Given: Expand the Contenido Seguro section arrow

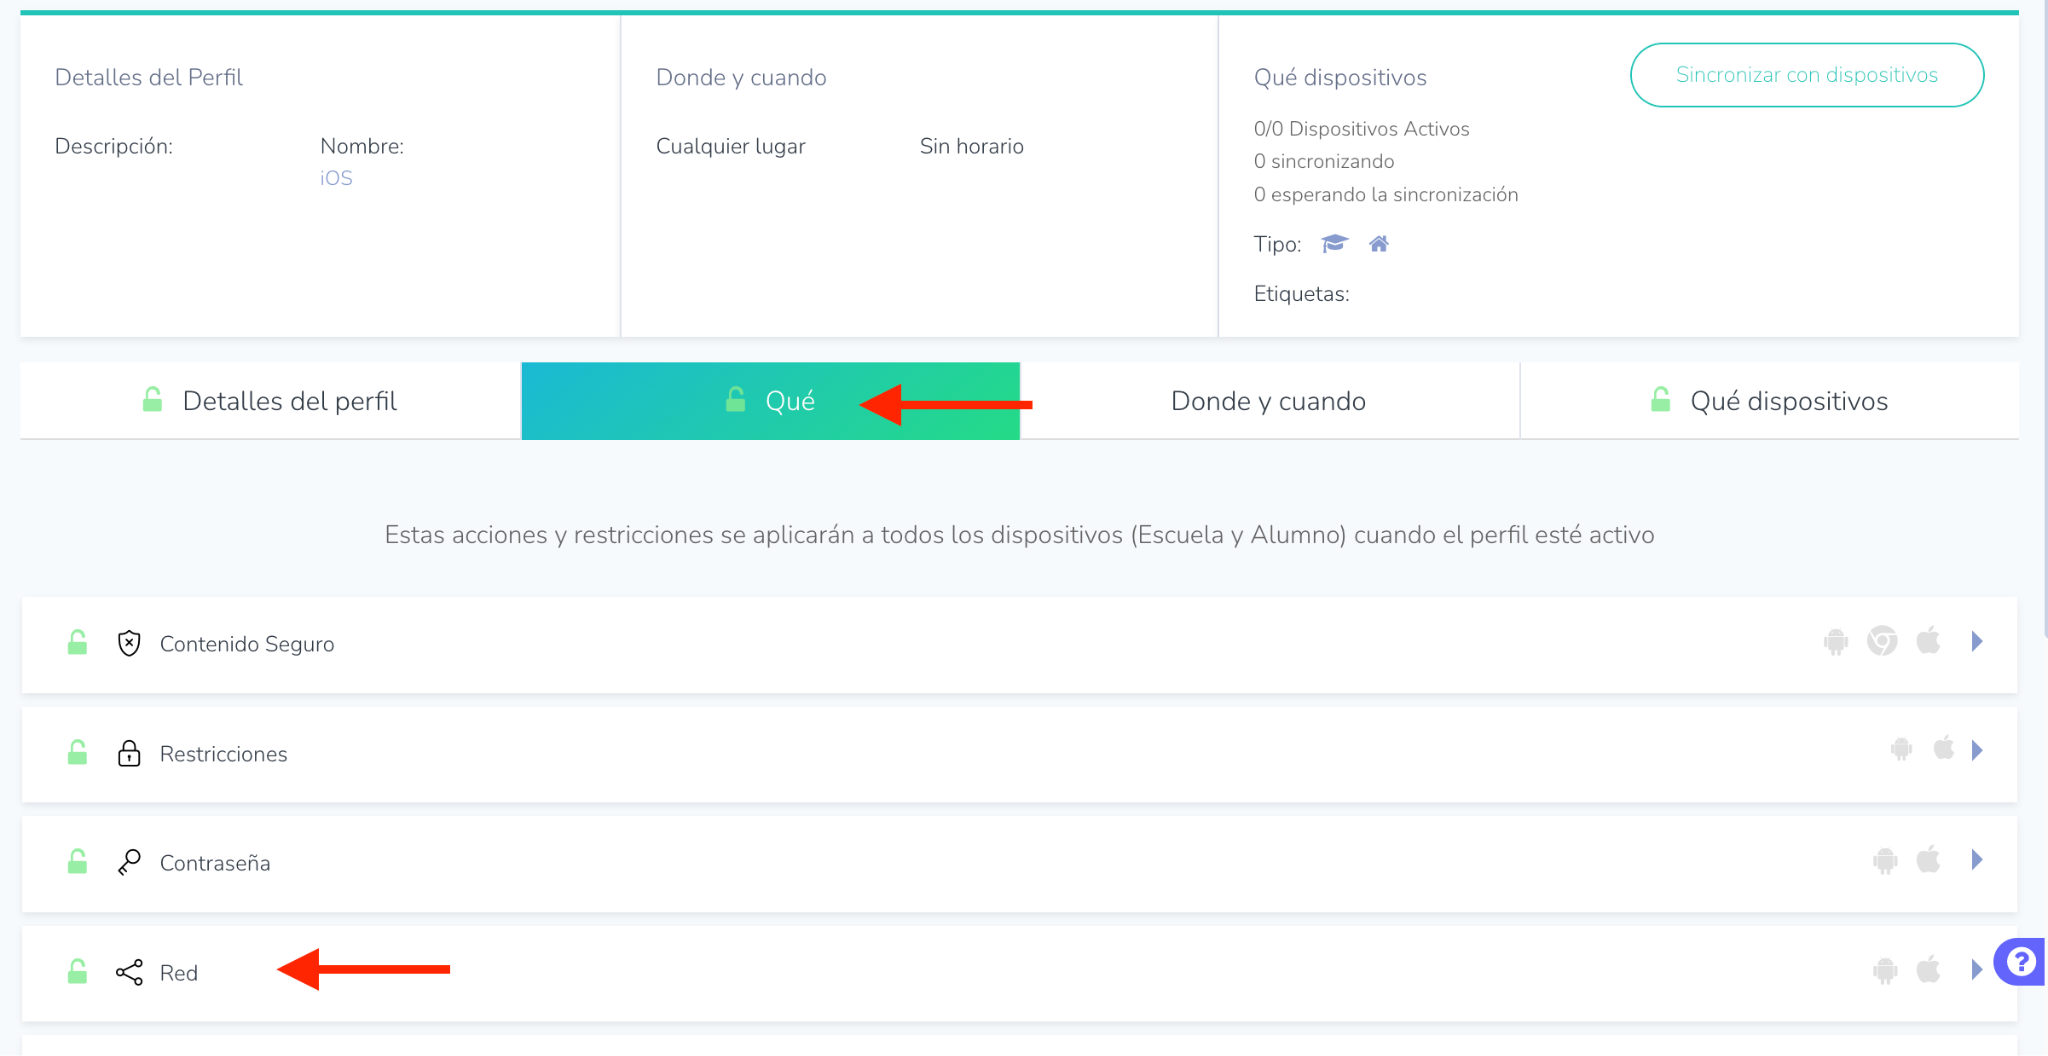Looking at the screenshot, I should tap(1976, 641).
